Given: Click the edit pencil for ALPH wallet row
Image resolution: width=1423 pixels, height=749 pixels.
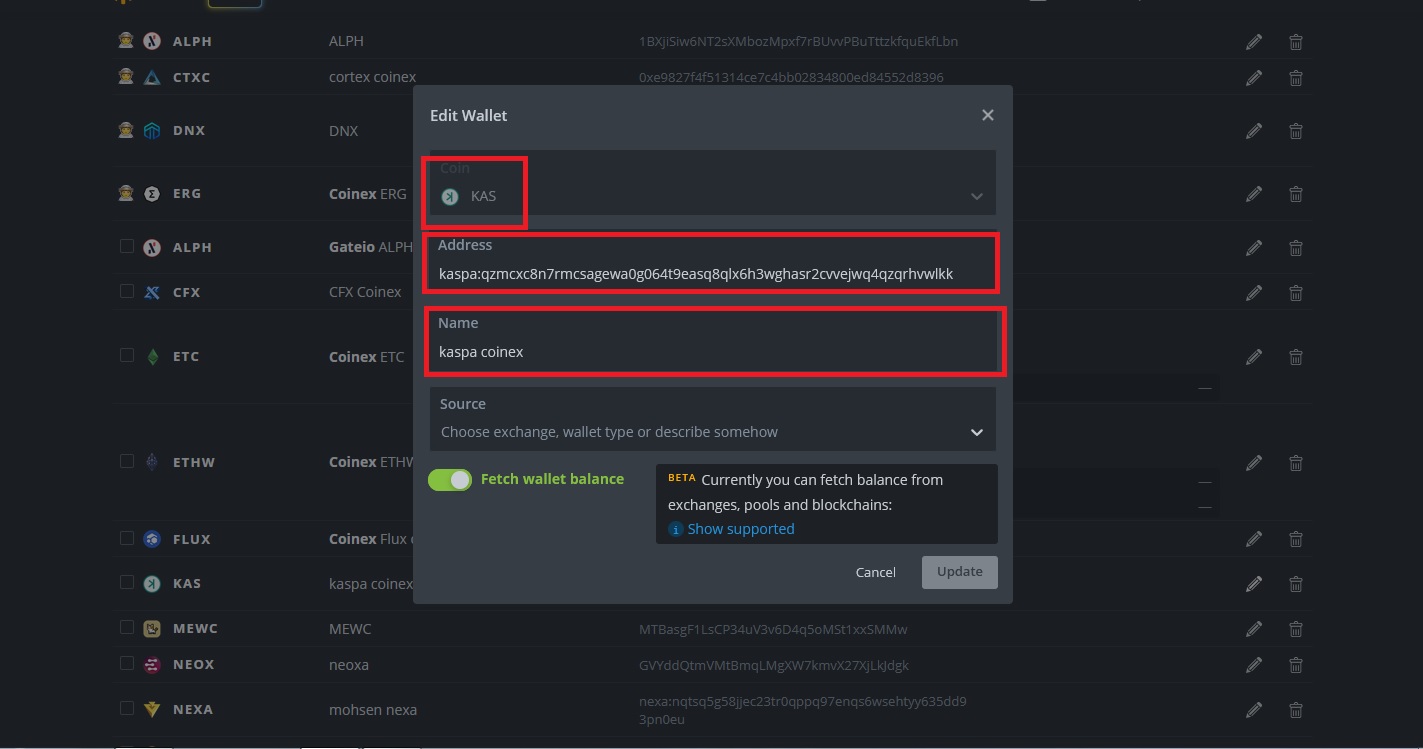Looking at the screenshot, I should point(1254,42).
